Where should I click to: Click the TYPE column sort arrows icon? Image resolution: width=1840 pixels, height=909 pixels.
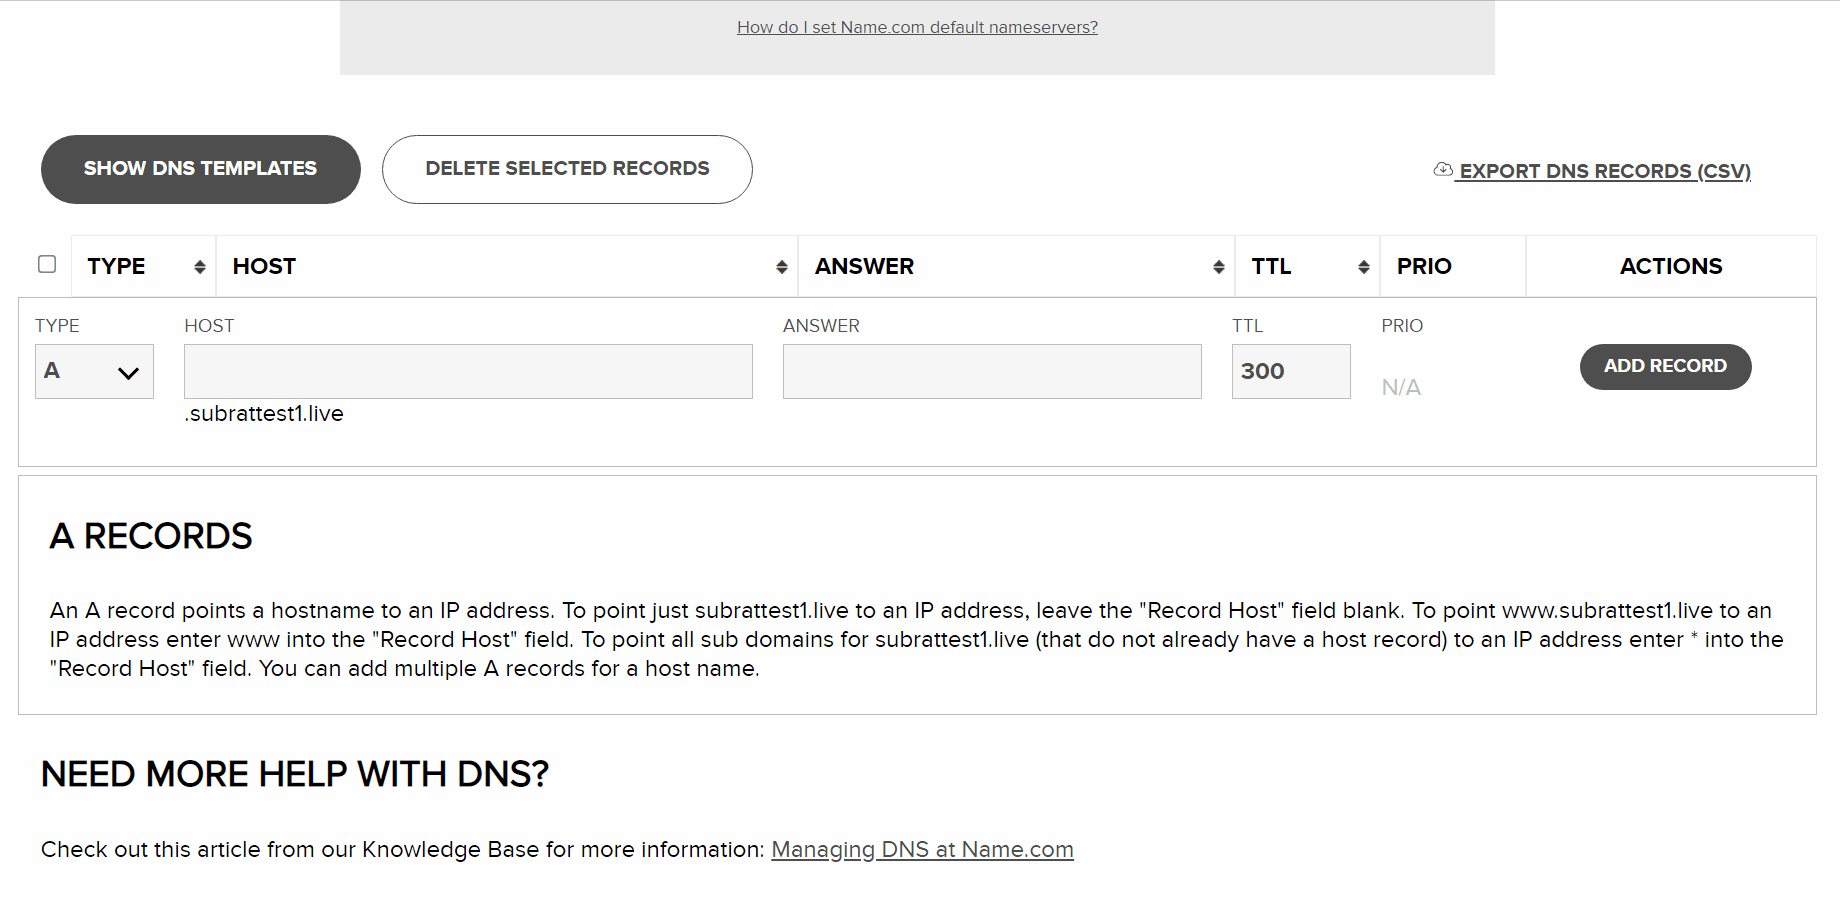coord(200,267)
